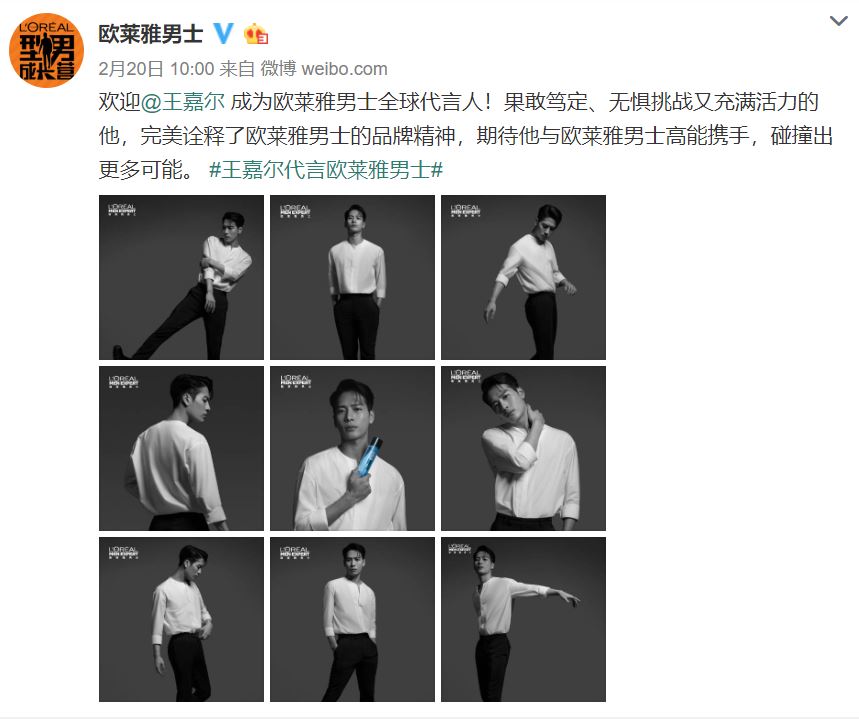
Task: Open bottom-left photo in side profile
Action: click(x=181, y=619)
